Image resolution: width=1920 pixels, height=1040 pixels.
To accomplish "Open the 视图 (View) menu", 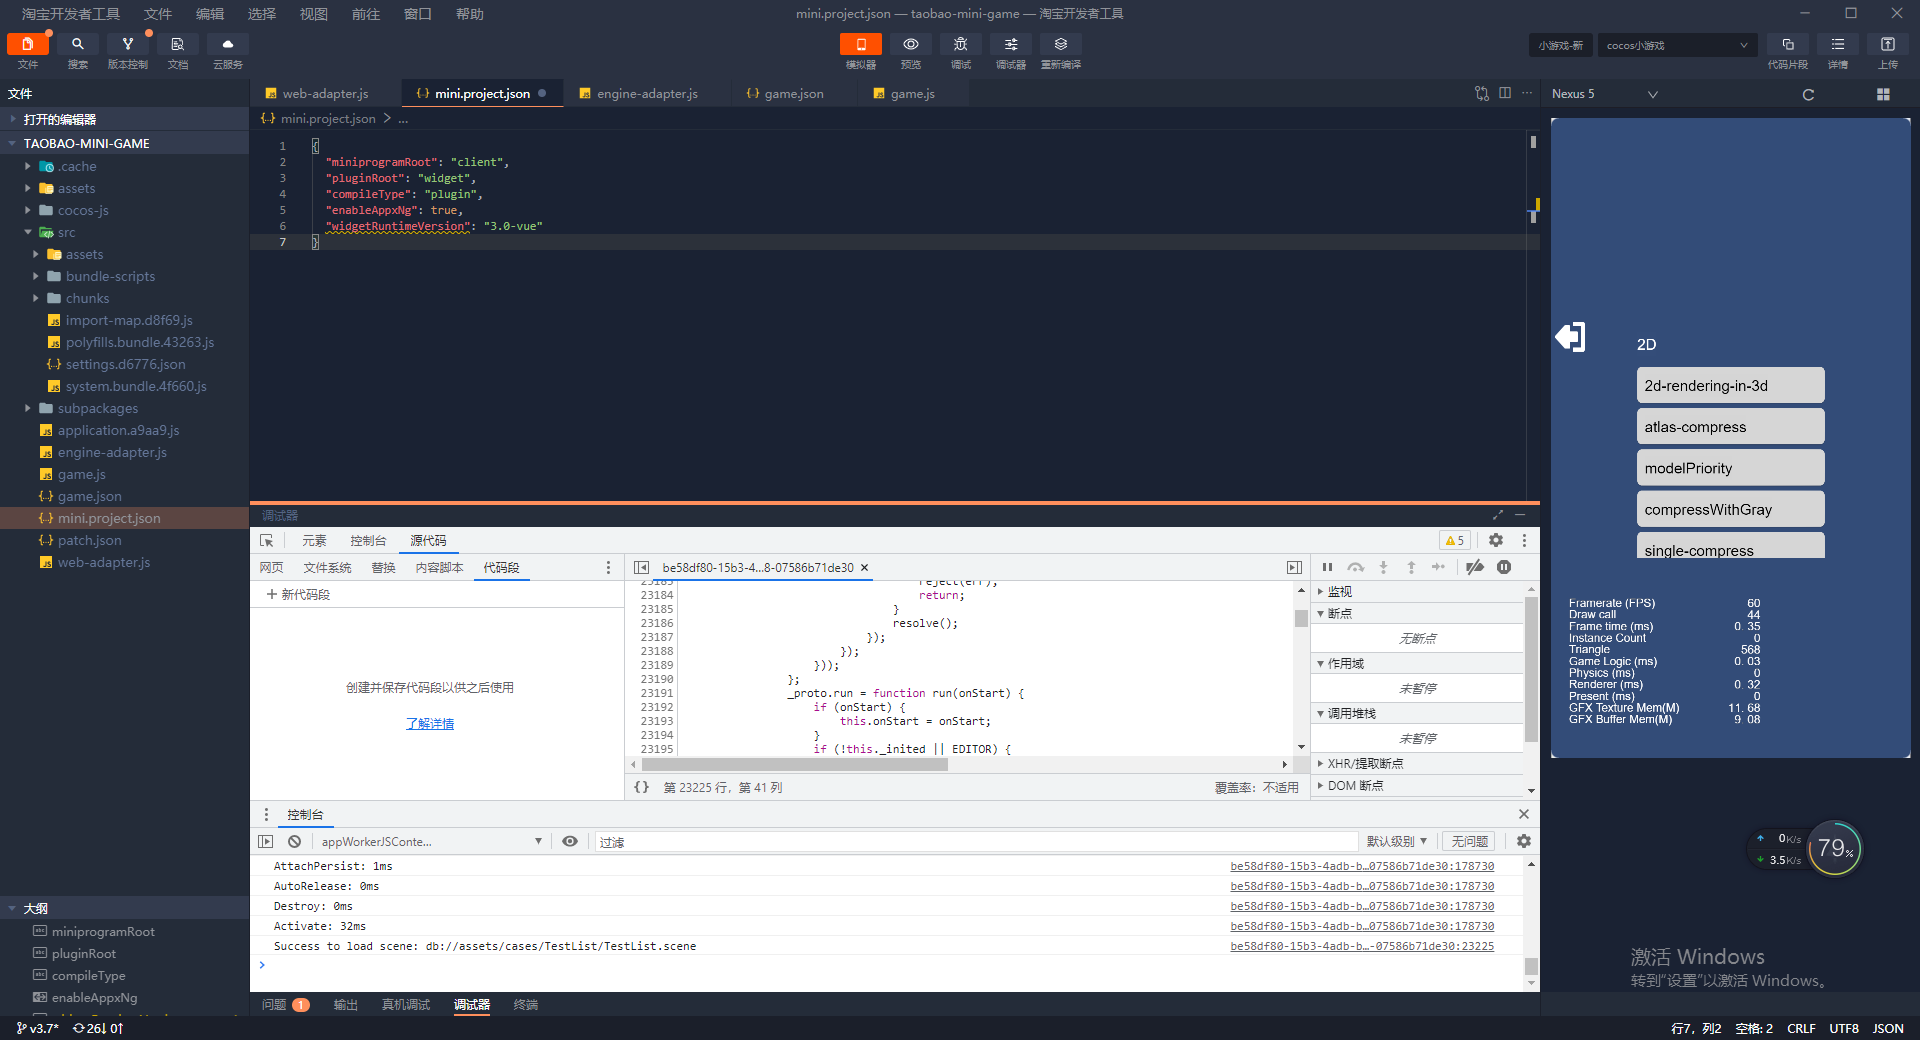I will (x=314, y=14).
